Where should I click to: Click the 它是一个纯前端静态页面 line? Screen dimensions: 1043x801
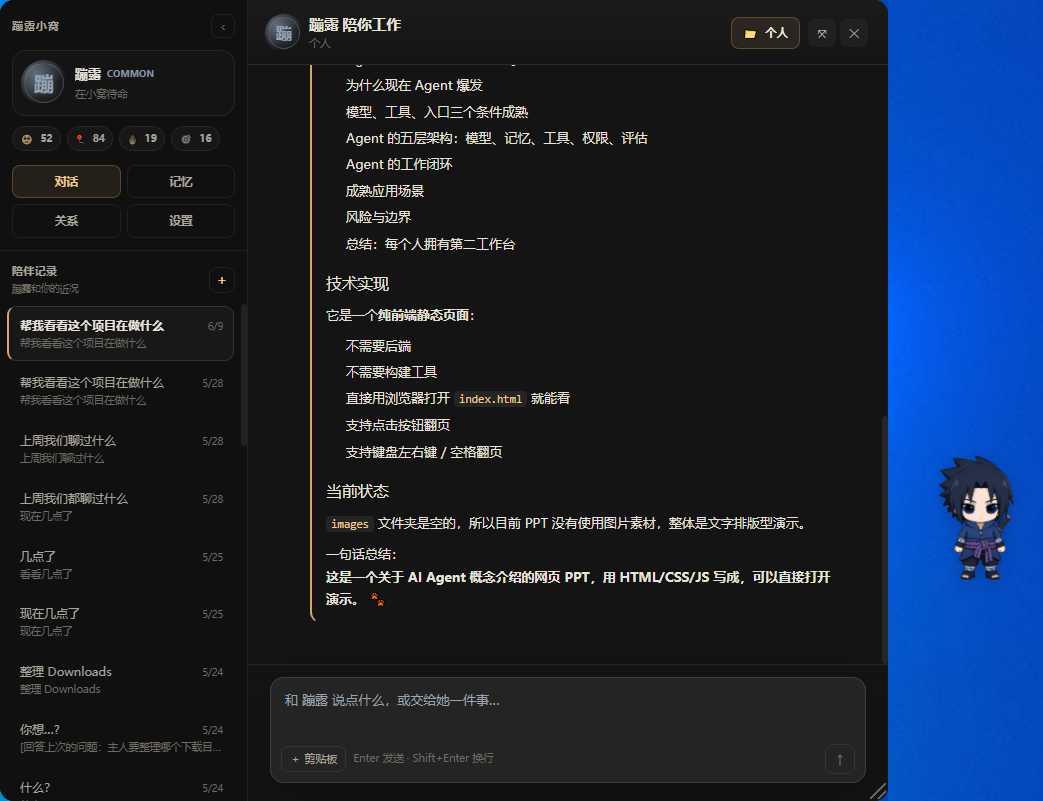point(400,316)
